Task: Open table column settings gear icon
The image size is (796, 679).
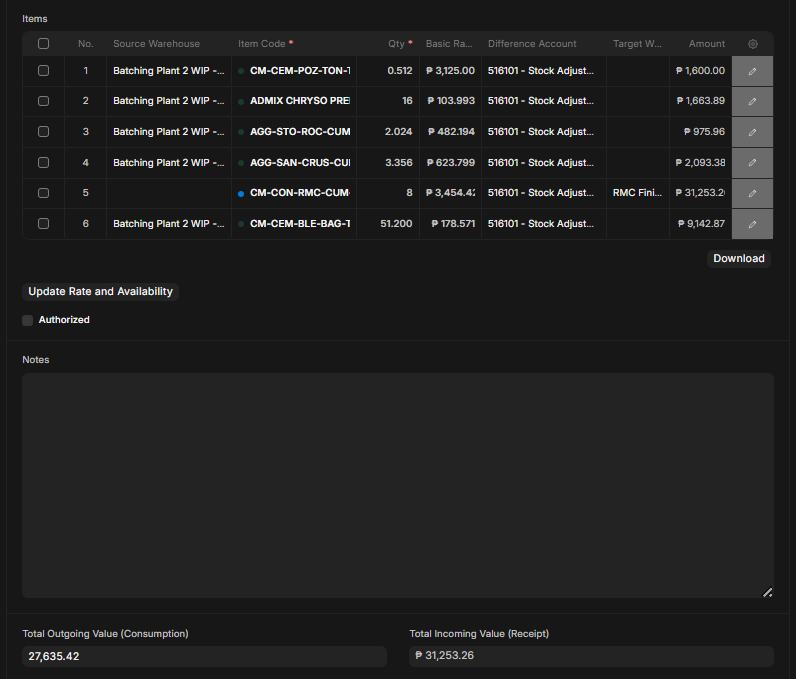Action: 753,44
